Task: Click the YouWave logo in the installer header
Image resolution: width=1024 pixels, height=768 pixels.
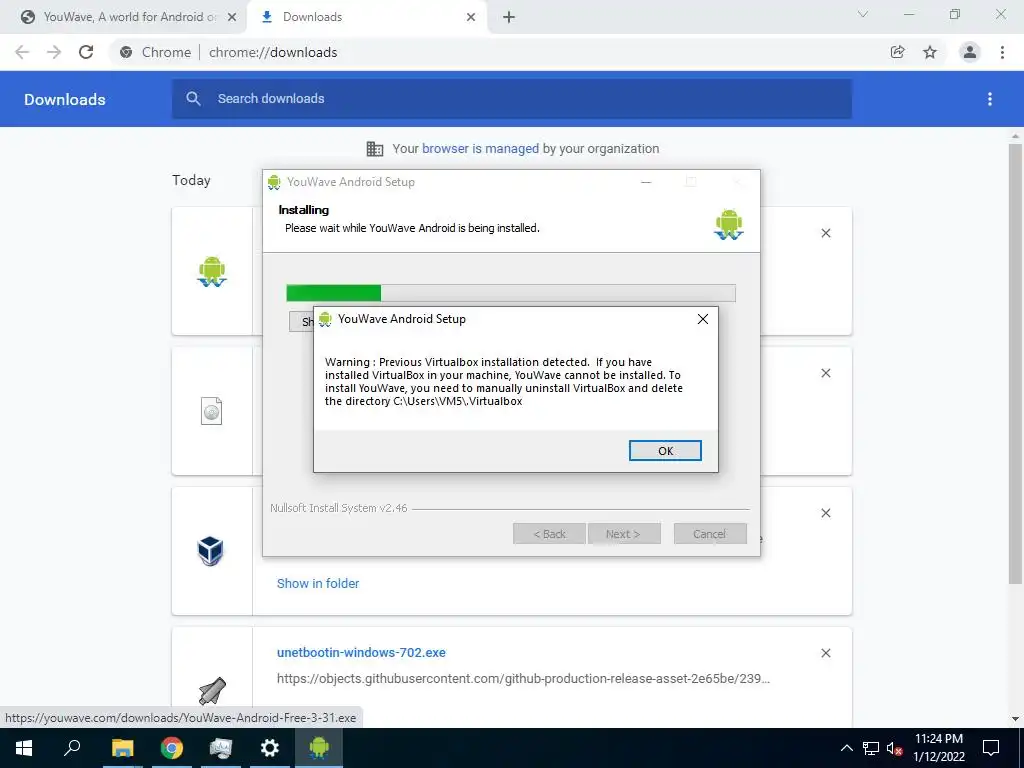Action: tap(729, 225)
